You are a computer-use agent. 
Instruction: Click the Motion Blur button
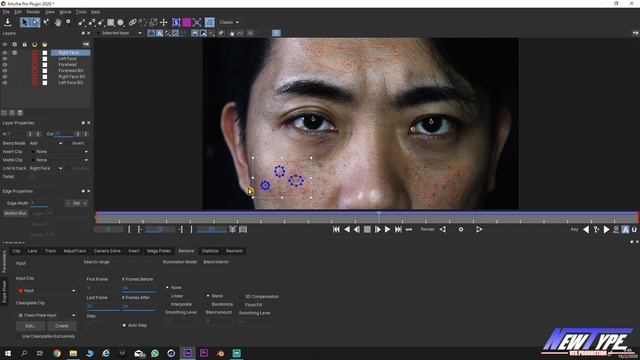15,213
